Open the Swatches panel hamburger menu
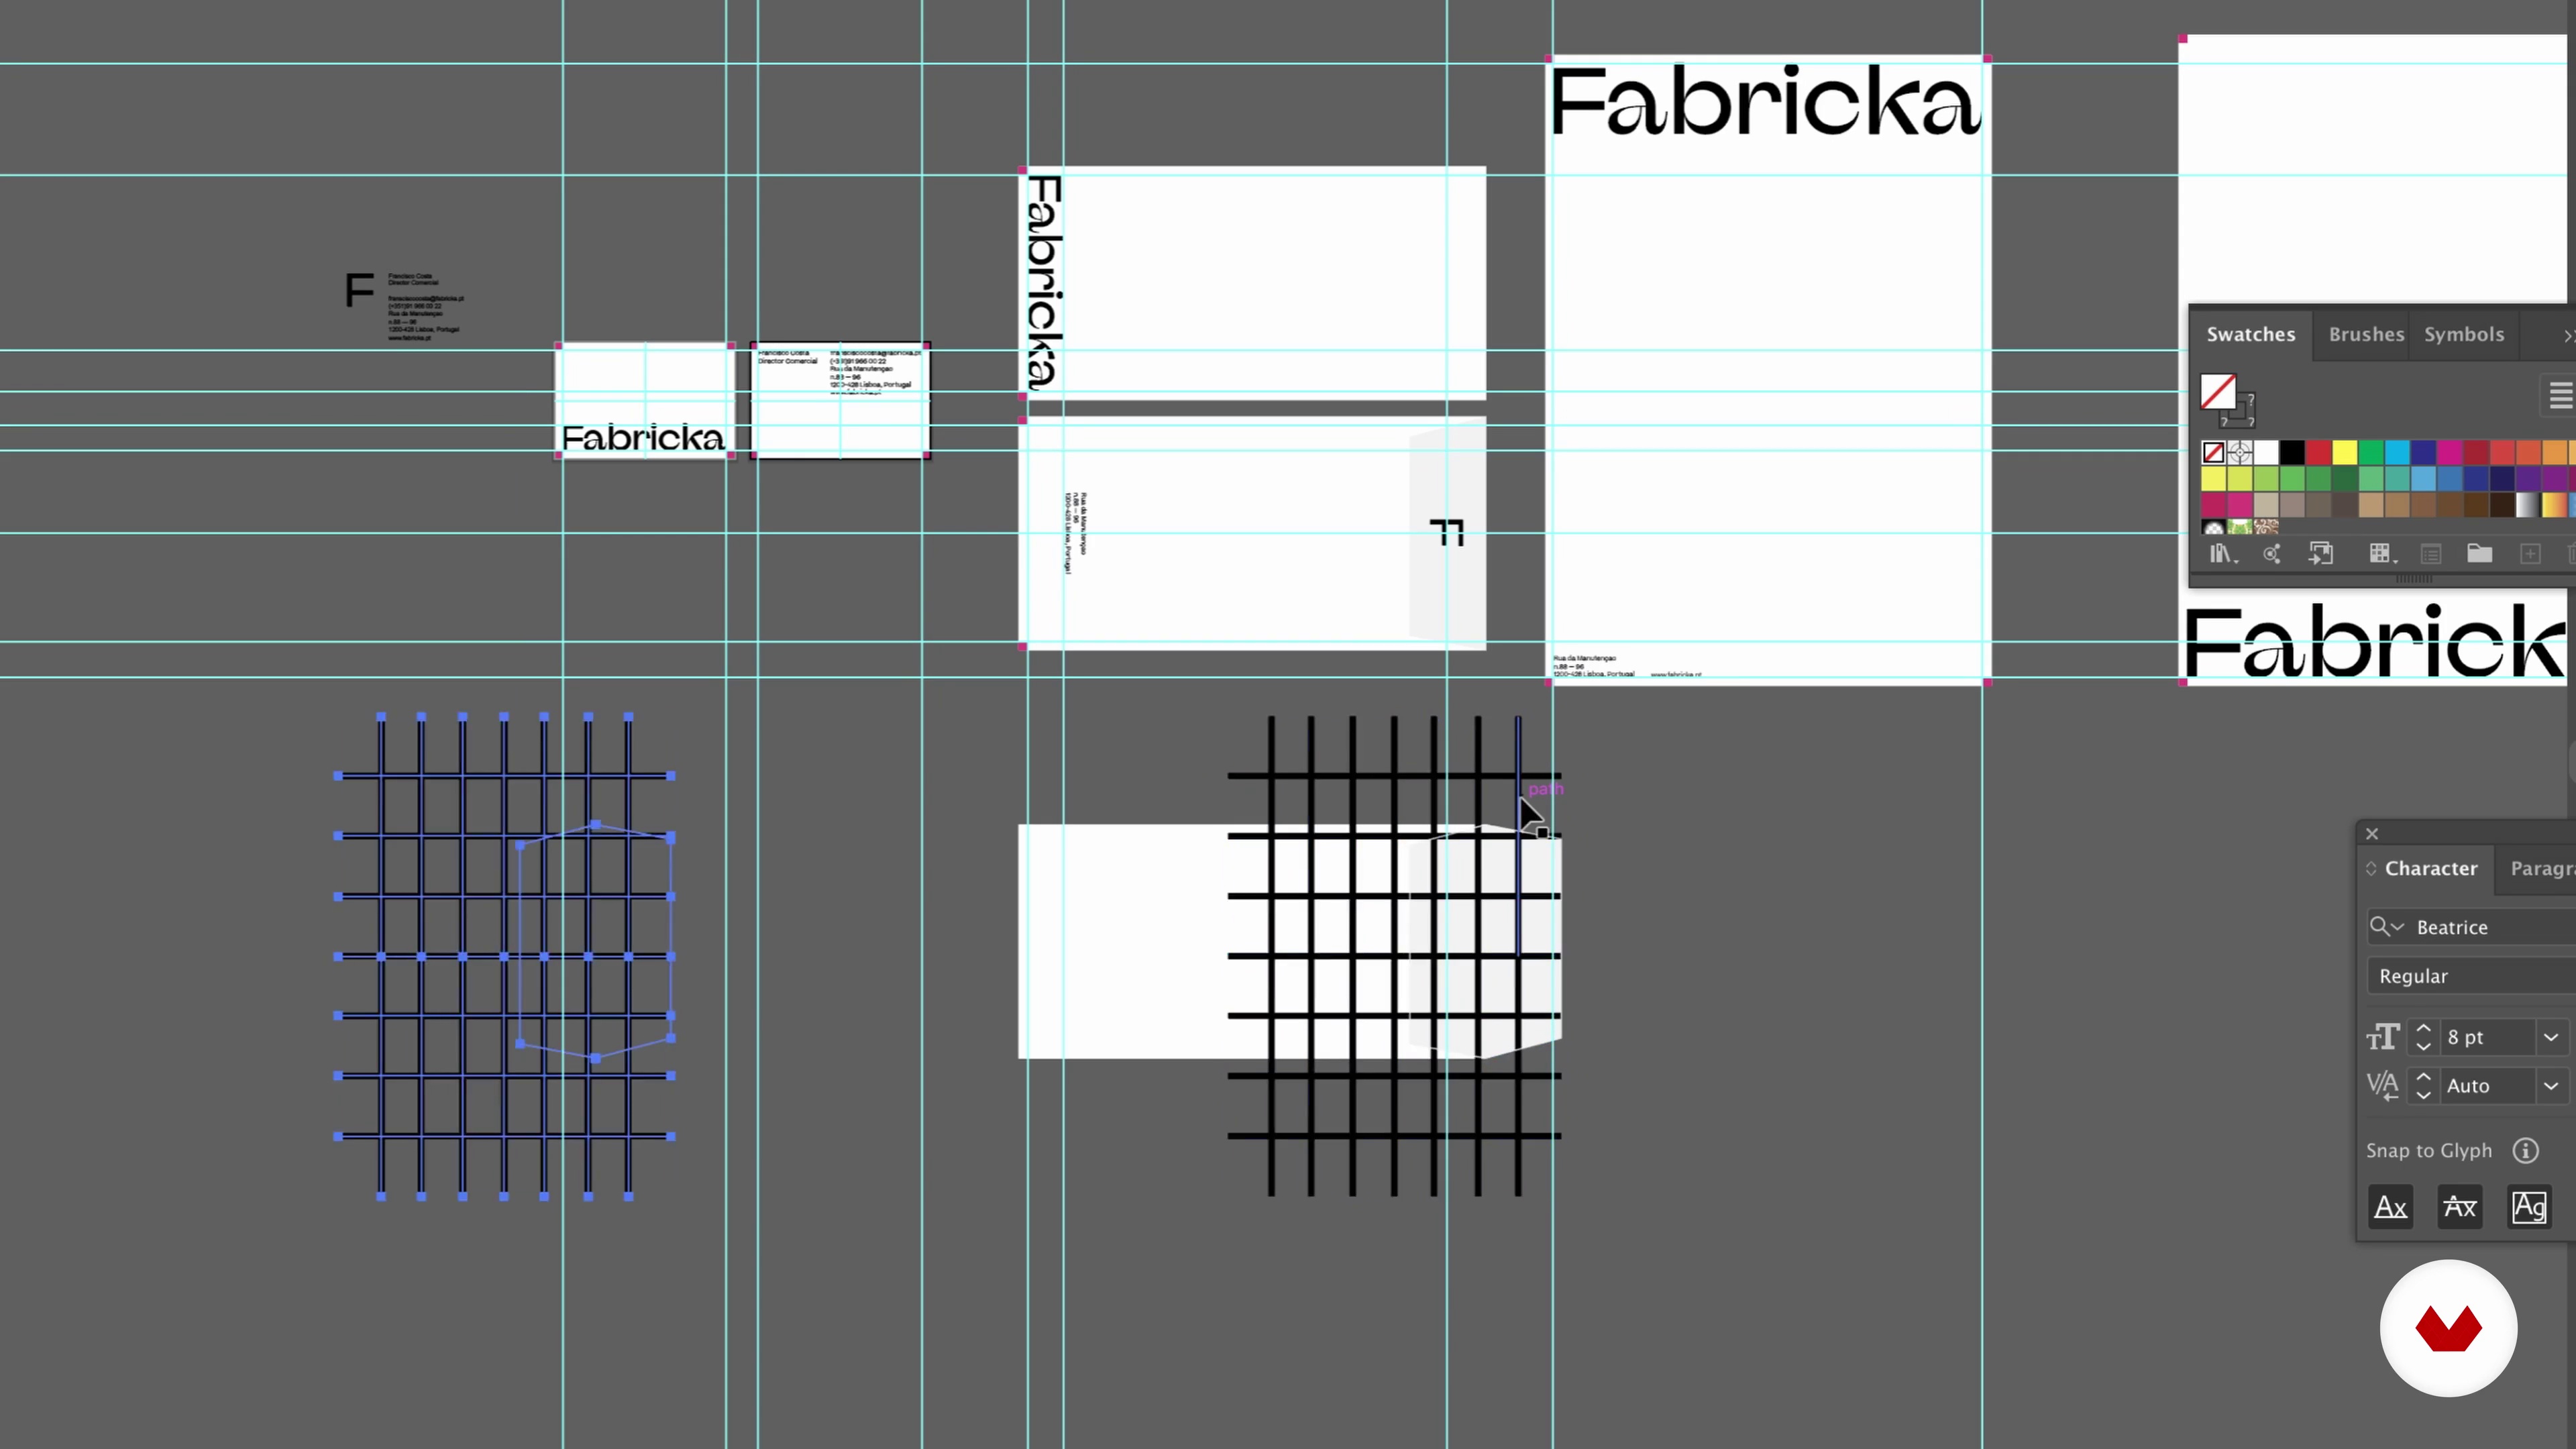 click(x=2560, y=396)
